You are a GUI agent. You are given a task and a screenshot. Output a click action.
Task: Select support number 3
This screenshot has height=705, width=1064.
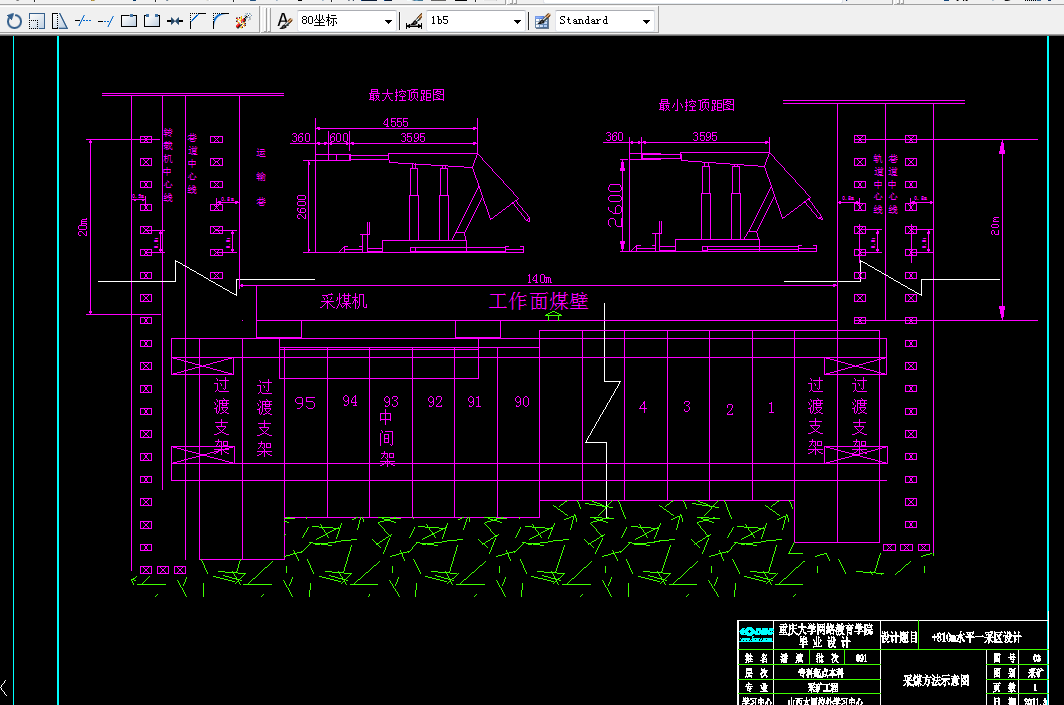click(687, 406)
